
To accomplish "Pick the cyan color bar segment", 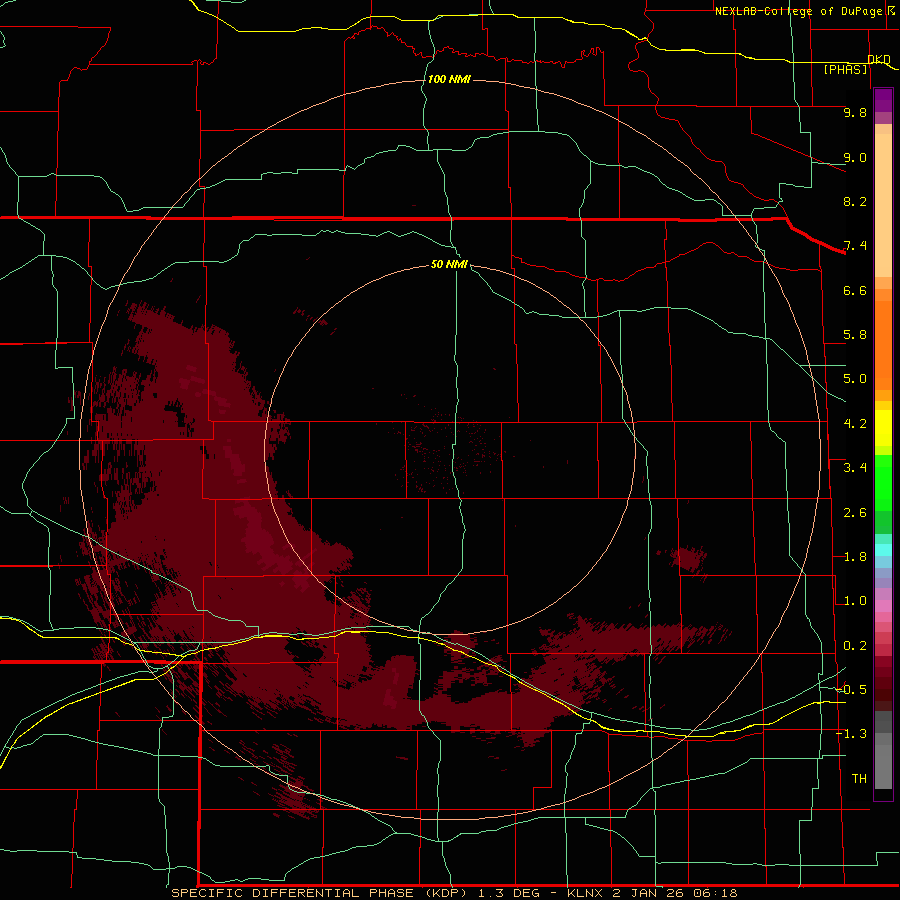I will coord(883,550).
